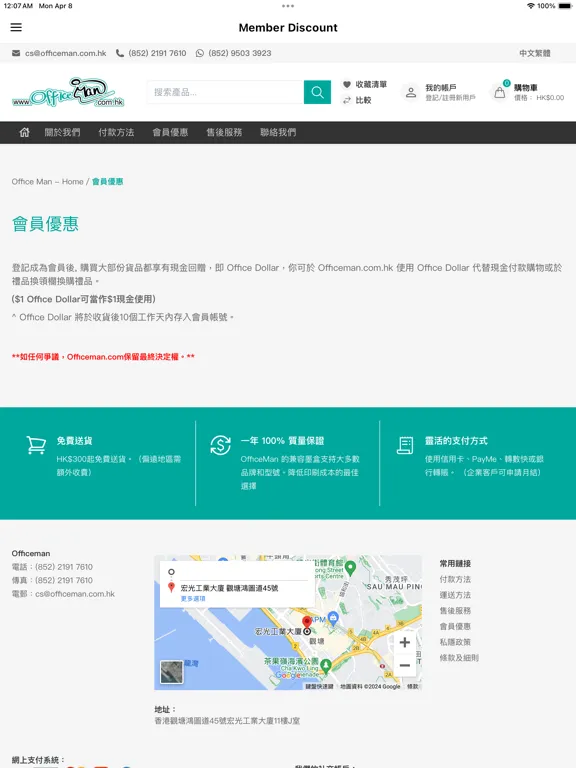Tap the phone handset icon
This screenshot has height=768, width=576.
point(120,53)
